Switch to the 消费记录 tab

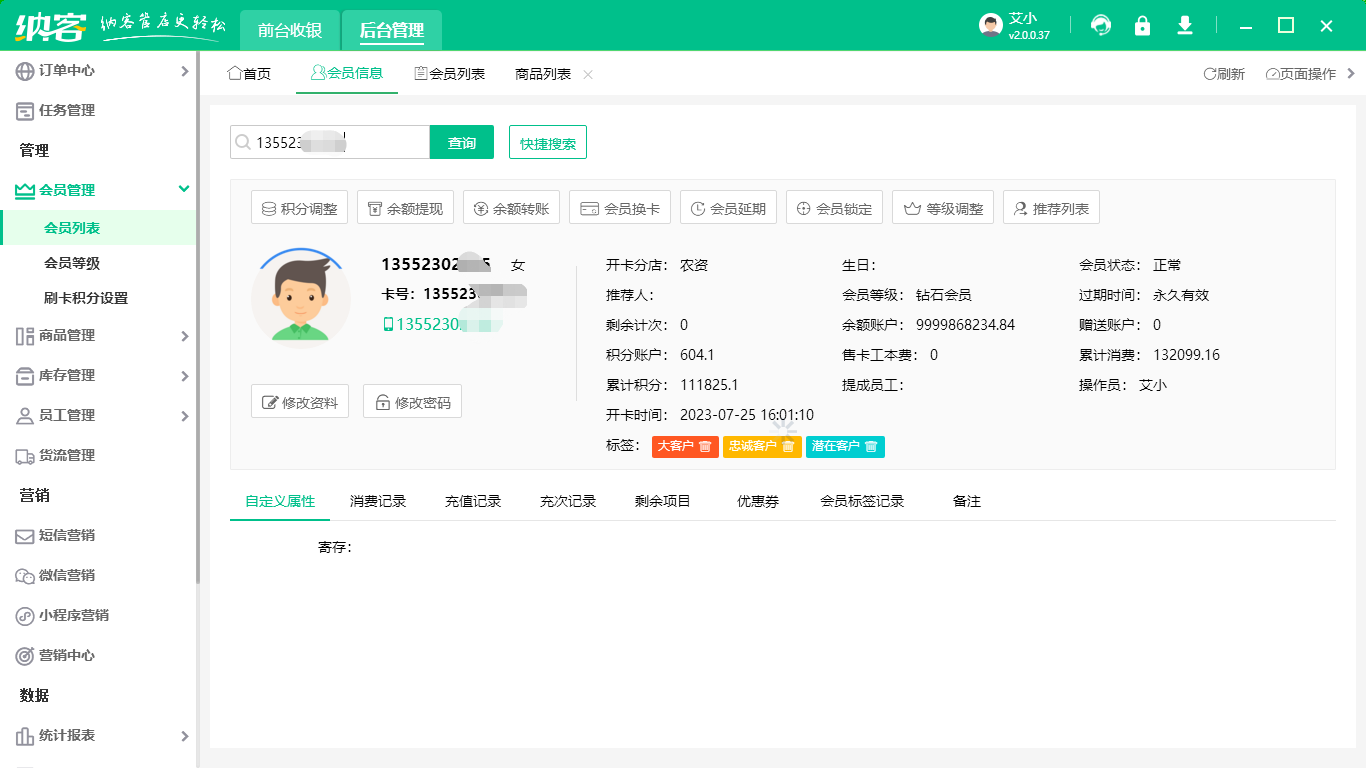tap(378, 501)
